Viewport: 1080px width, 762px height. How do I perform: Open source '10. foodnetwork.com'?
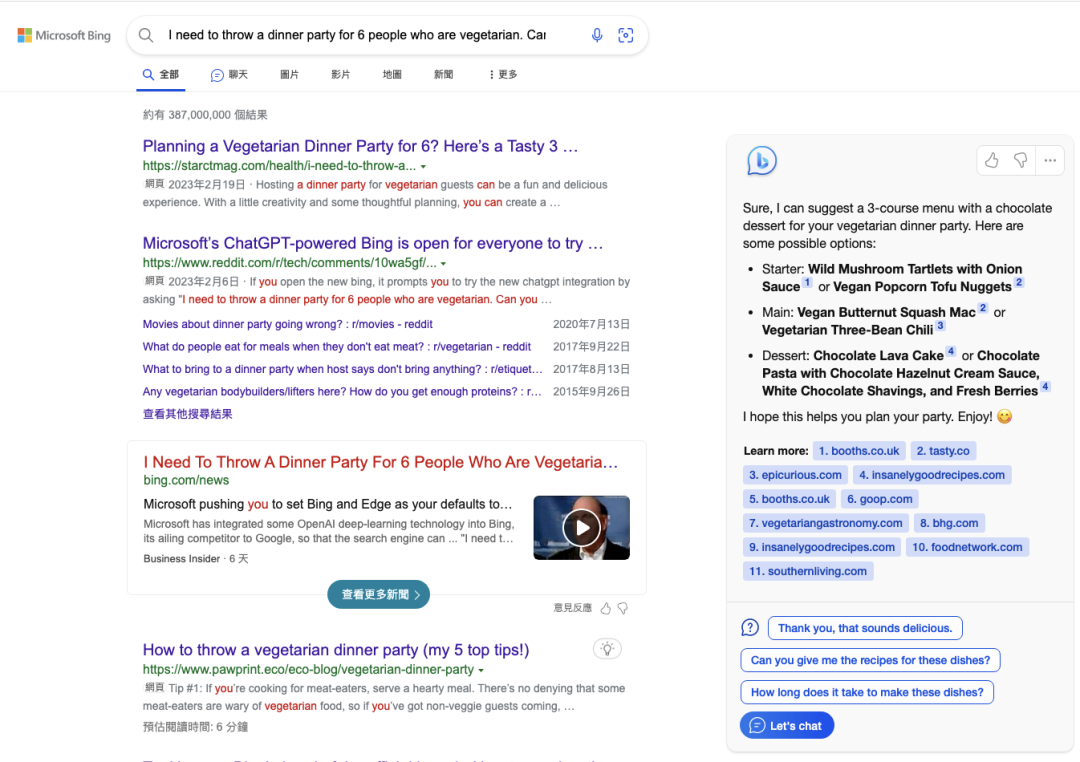(x=968, y=548)
